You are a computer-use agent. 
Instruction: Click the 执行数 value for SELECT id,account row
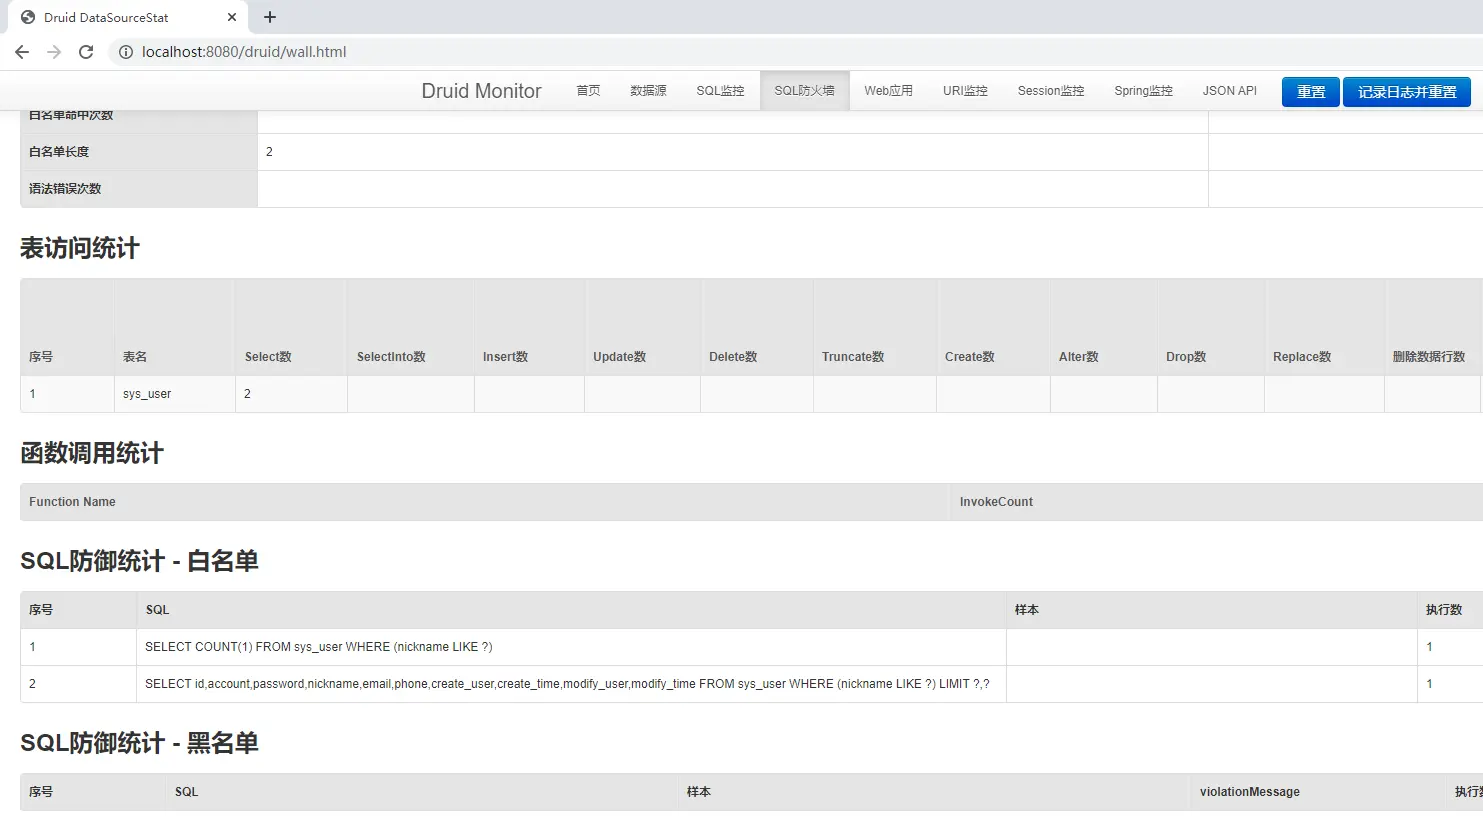[x=1429, y=684]
